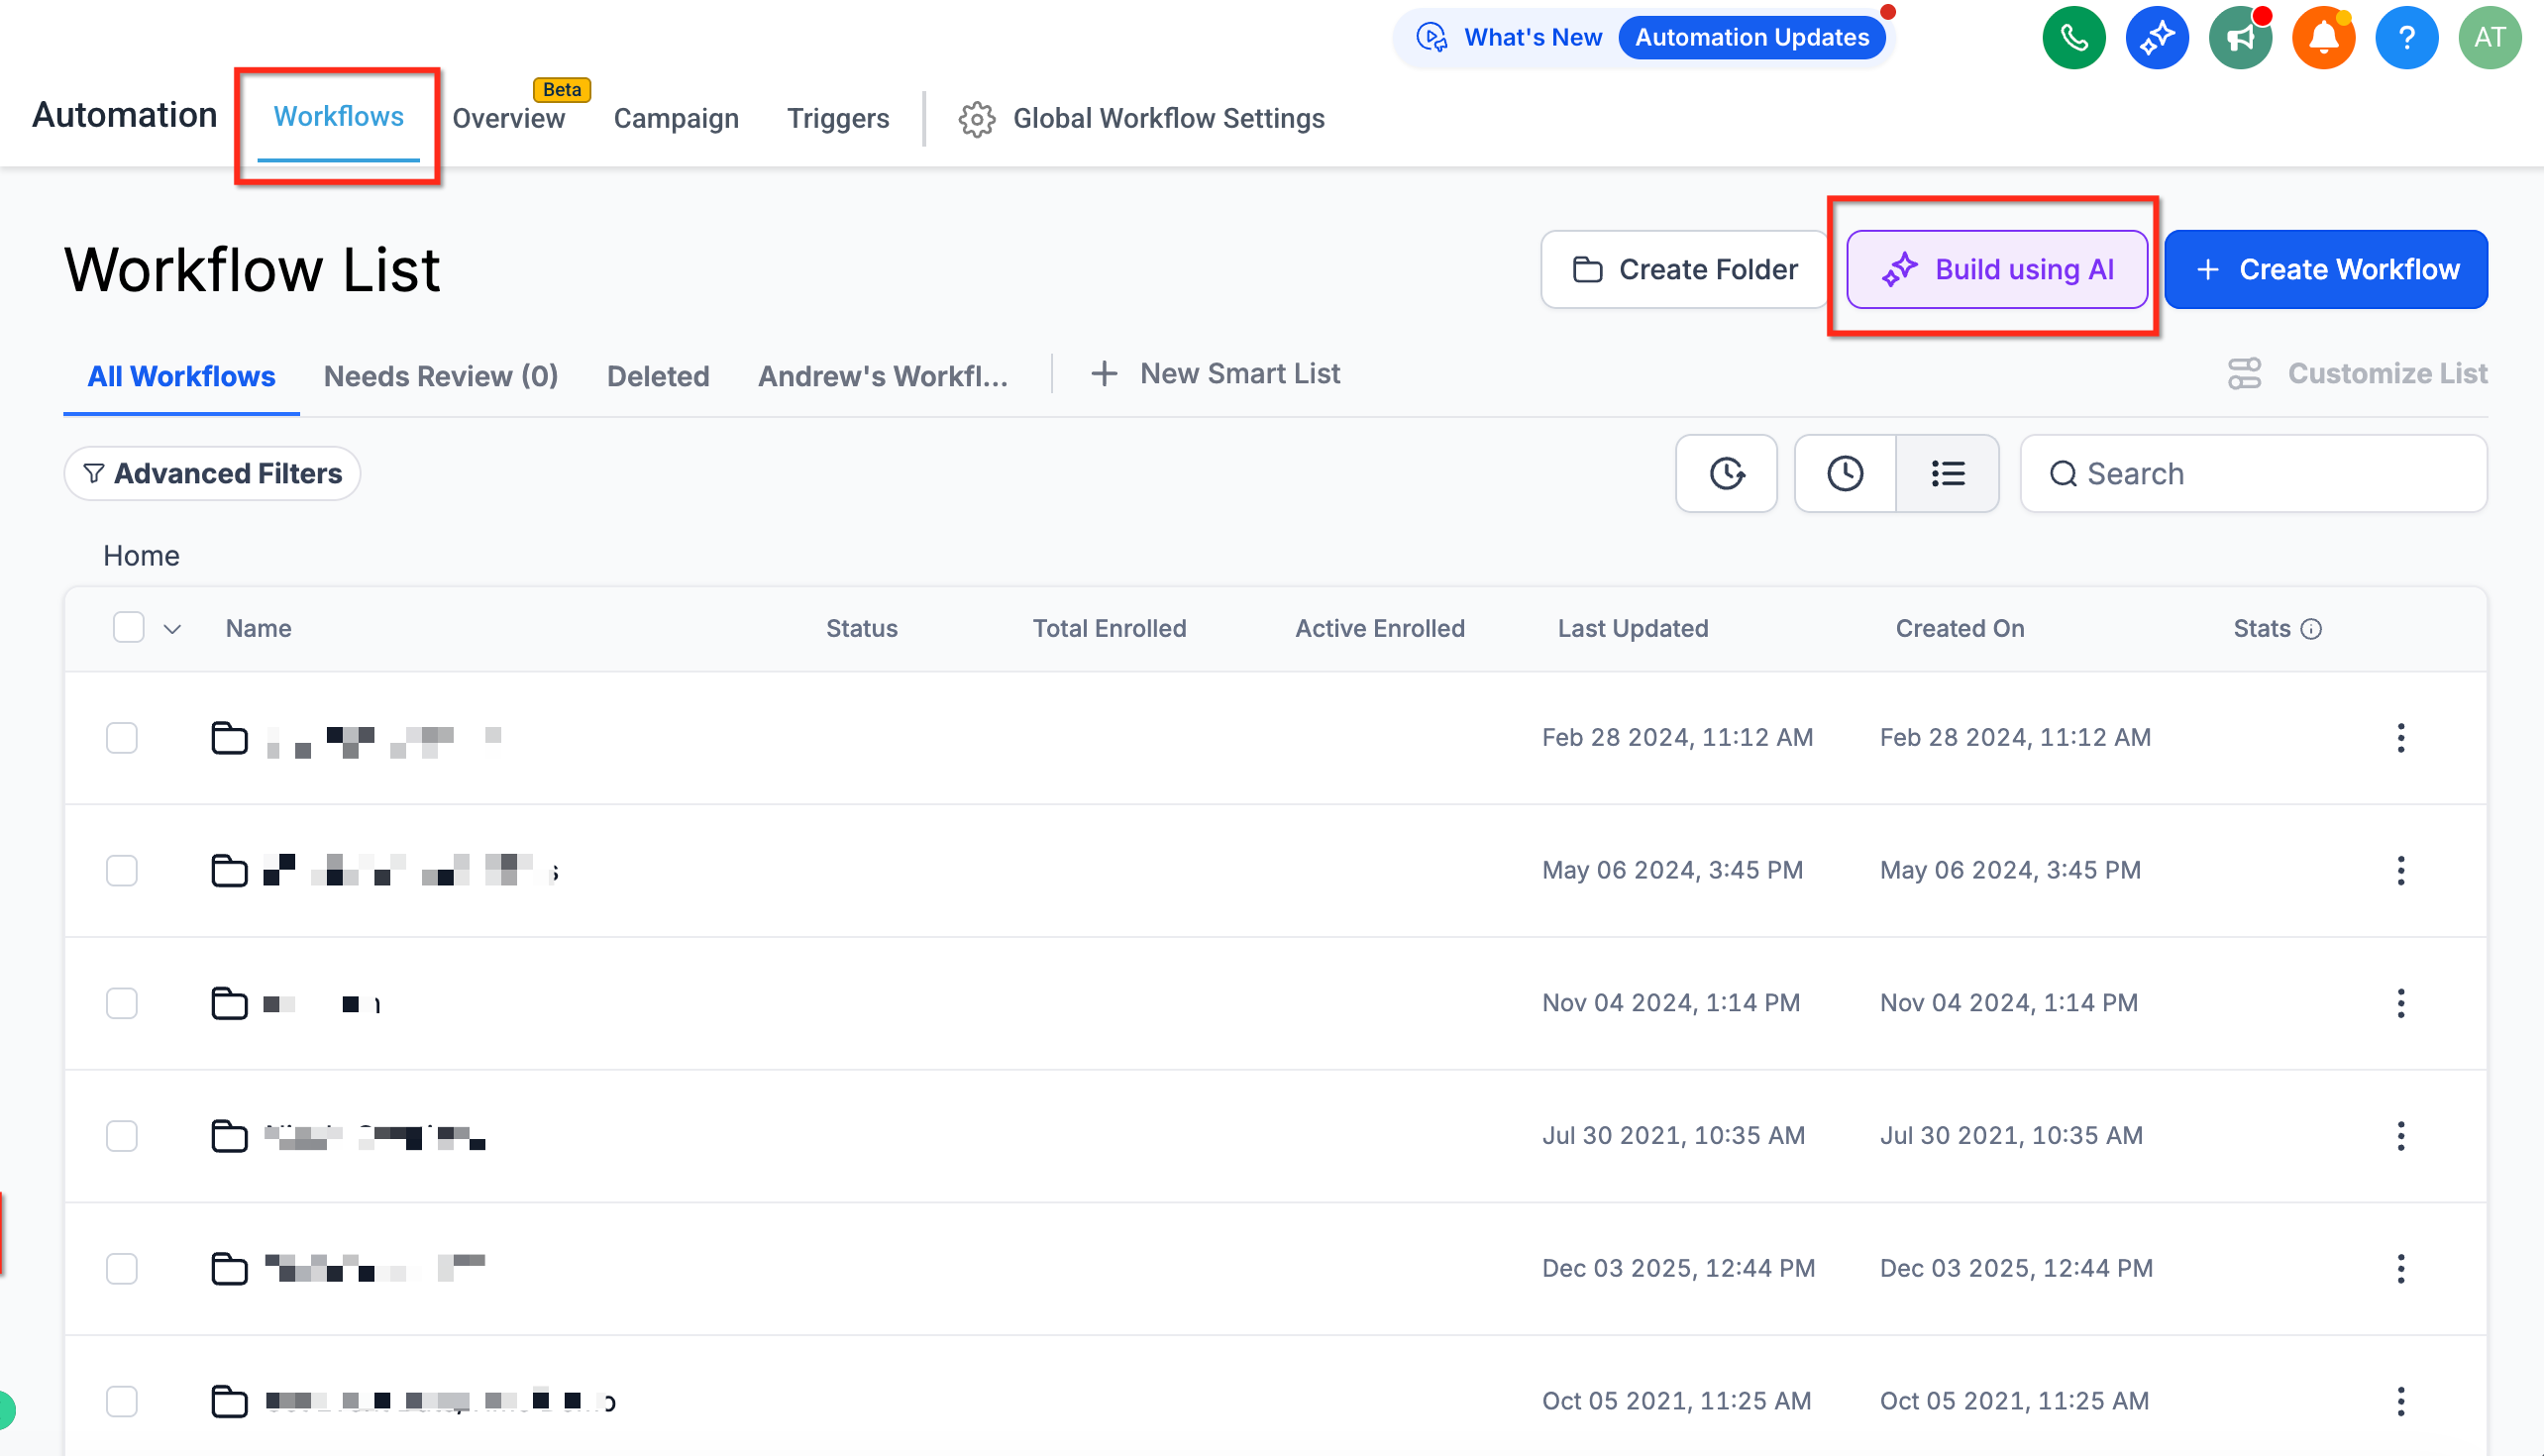Expand the select-all dropdown chevron
Viewport: 2544px width, 1456px height.
[x=172, y=629]
